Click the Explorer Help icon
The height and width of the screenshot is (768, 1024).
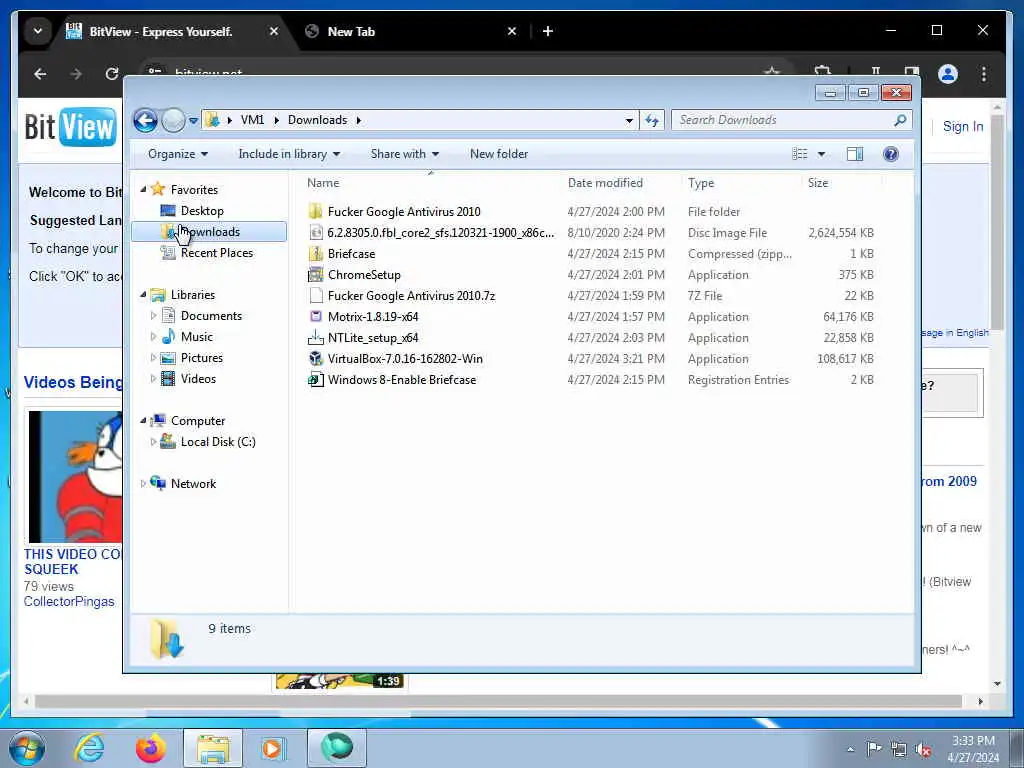[890, 154]
